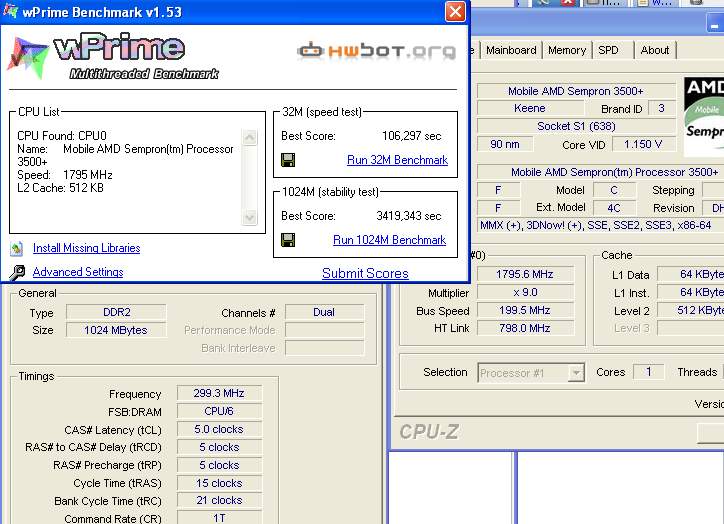Click the wrench icon beside Advanced Settings
Screen dimensions: 724x524
pyautogui.click(x=17, y=272)
